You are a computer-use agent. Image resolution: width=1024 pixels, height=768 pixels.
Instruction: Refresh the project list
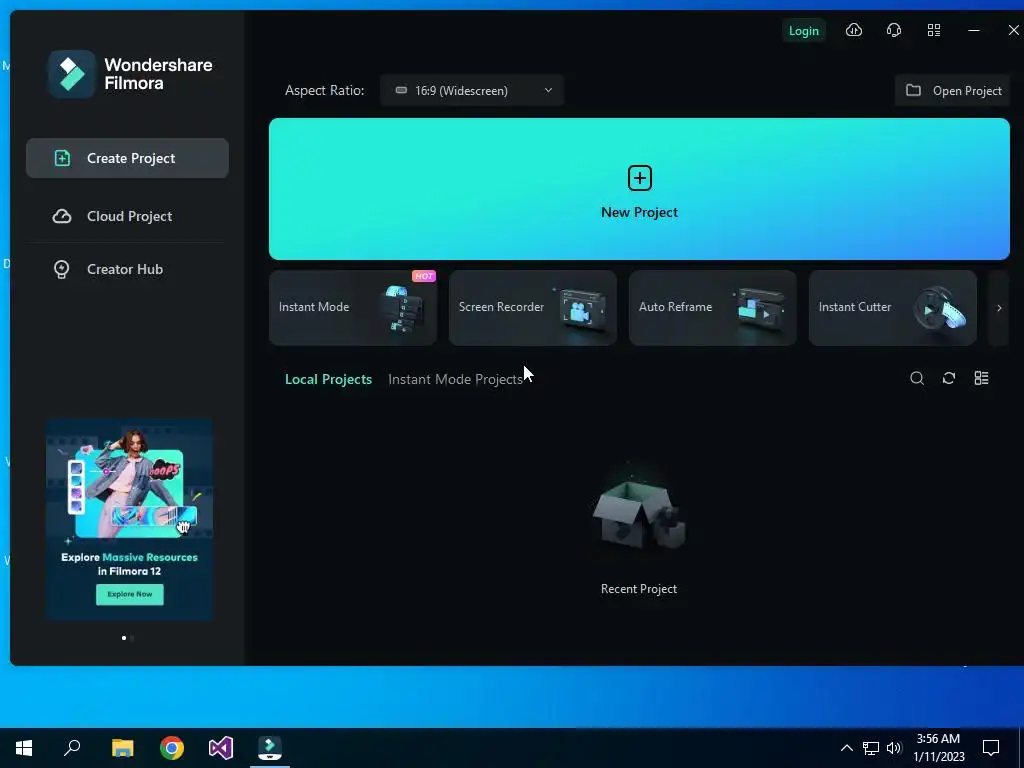point(949,378)
